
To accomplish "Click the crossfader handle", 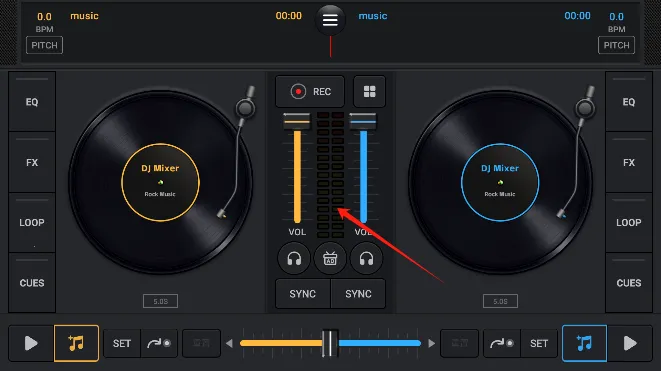I will click(330, 343).
